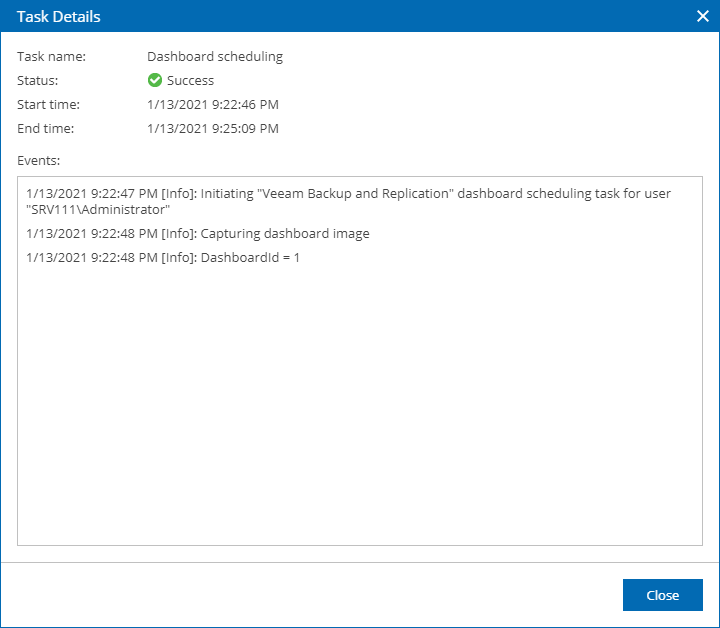Screen dimensions: 720x628
Task: Click the "Status:" label
Action: (x=38, y=80)
